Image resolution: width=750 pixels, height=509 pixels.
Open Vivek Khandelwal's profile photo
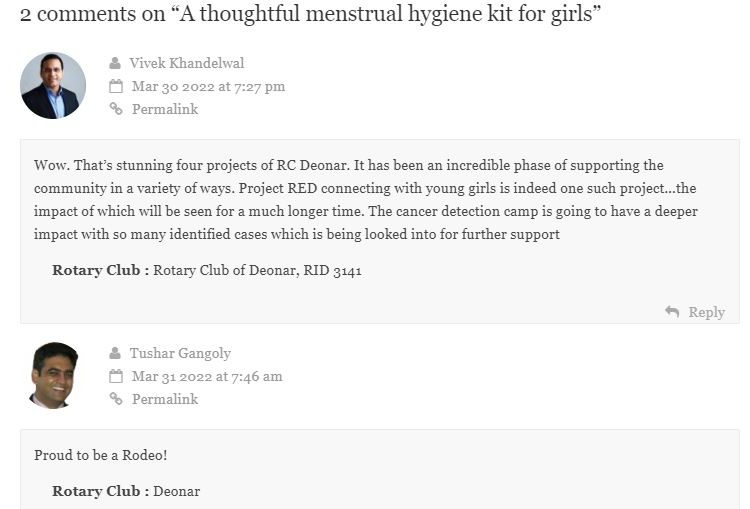[x=53, y=86]
